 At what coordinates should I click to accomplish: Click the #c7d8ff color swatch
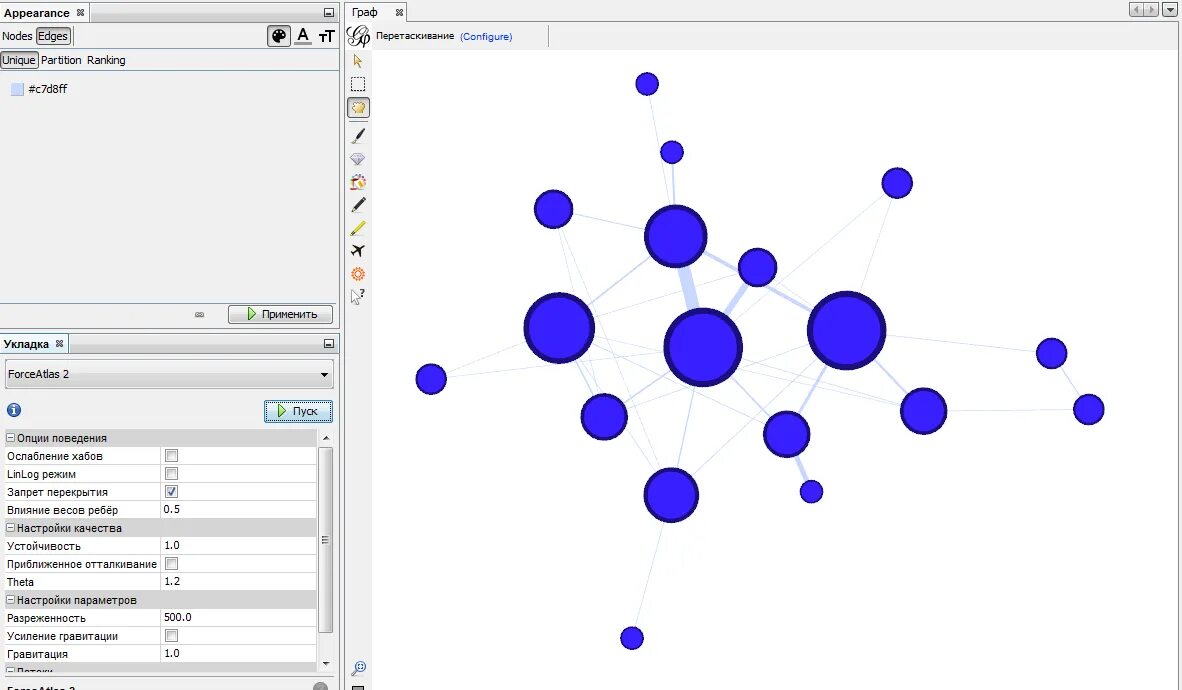click(x=17, y=89)
